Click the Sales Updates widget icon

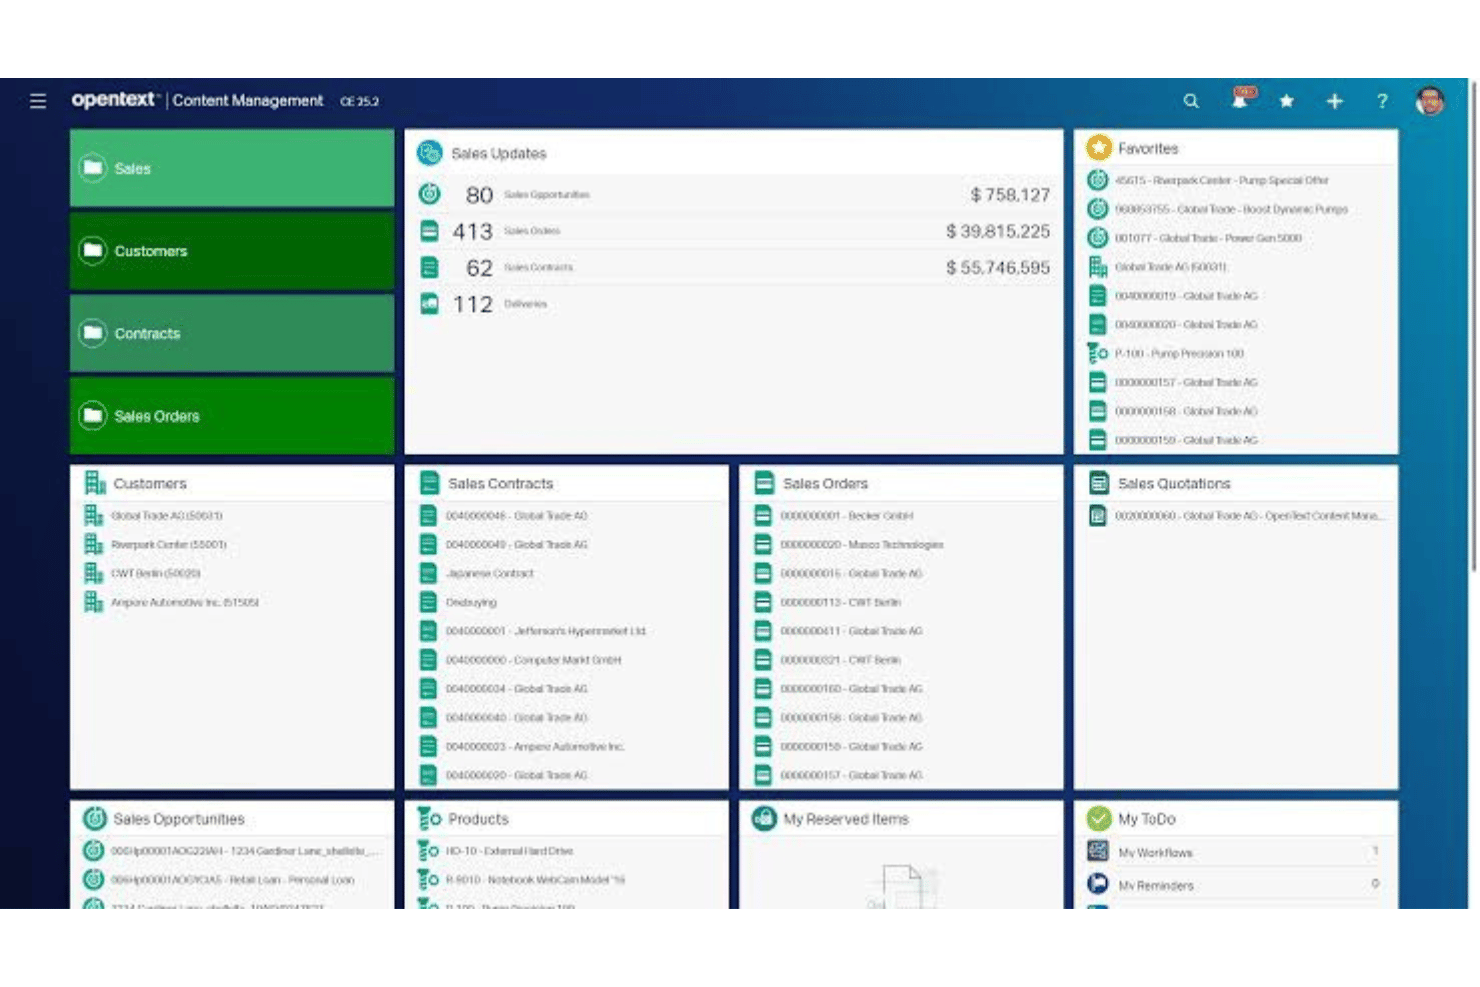[x=430, y=153]
